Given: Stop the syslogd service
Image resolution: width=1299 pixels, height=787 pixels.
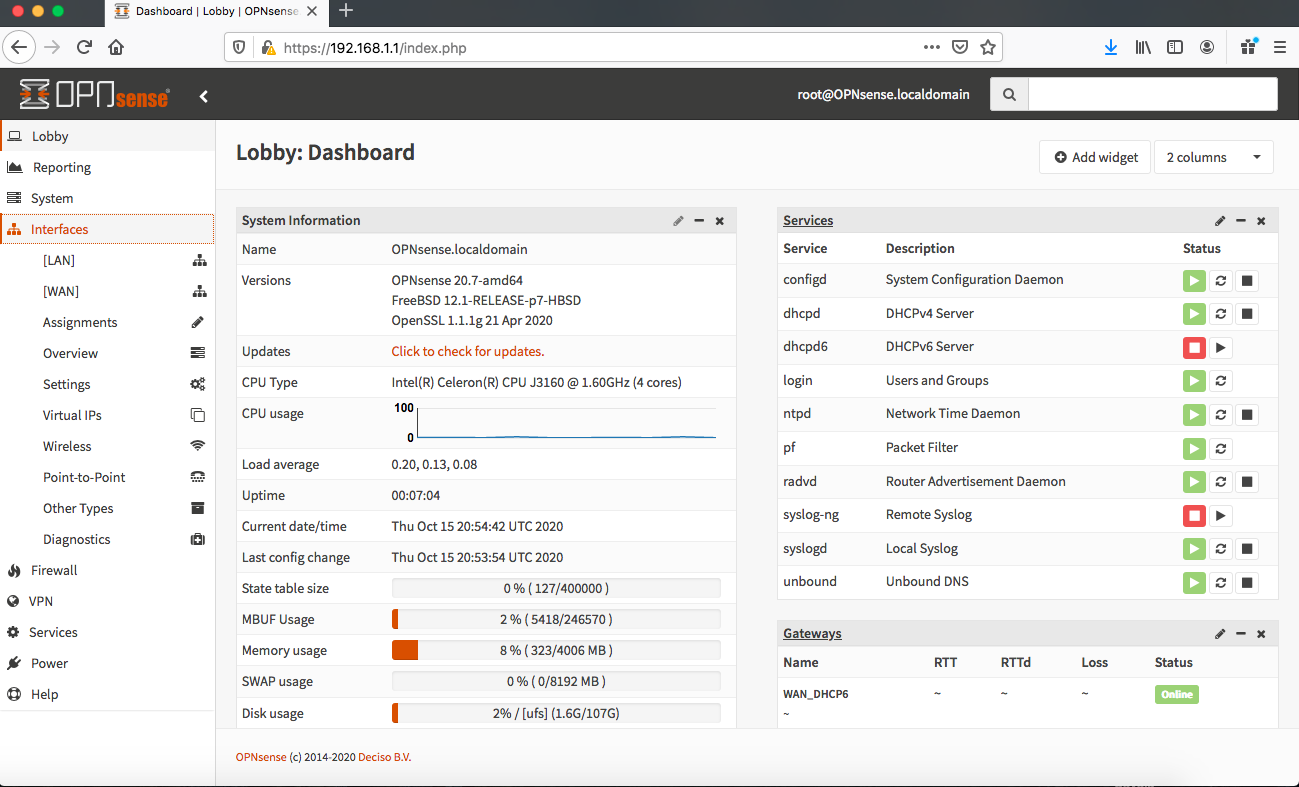Looking at the screenshot, I should [x=1247, y=549].
